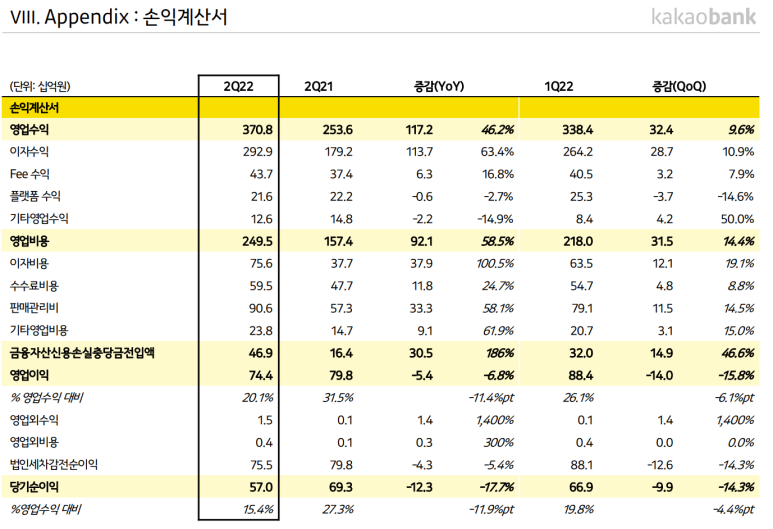Select 영업비용 2Q22 value '249.5'

tap(257, 242)
